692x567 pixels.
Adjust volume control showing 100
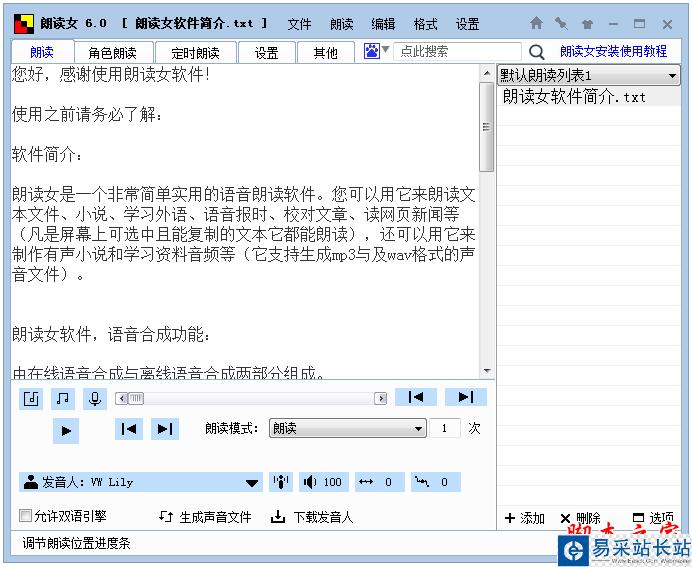[x=323, y=482]
